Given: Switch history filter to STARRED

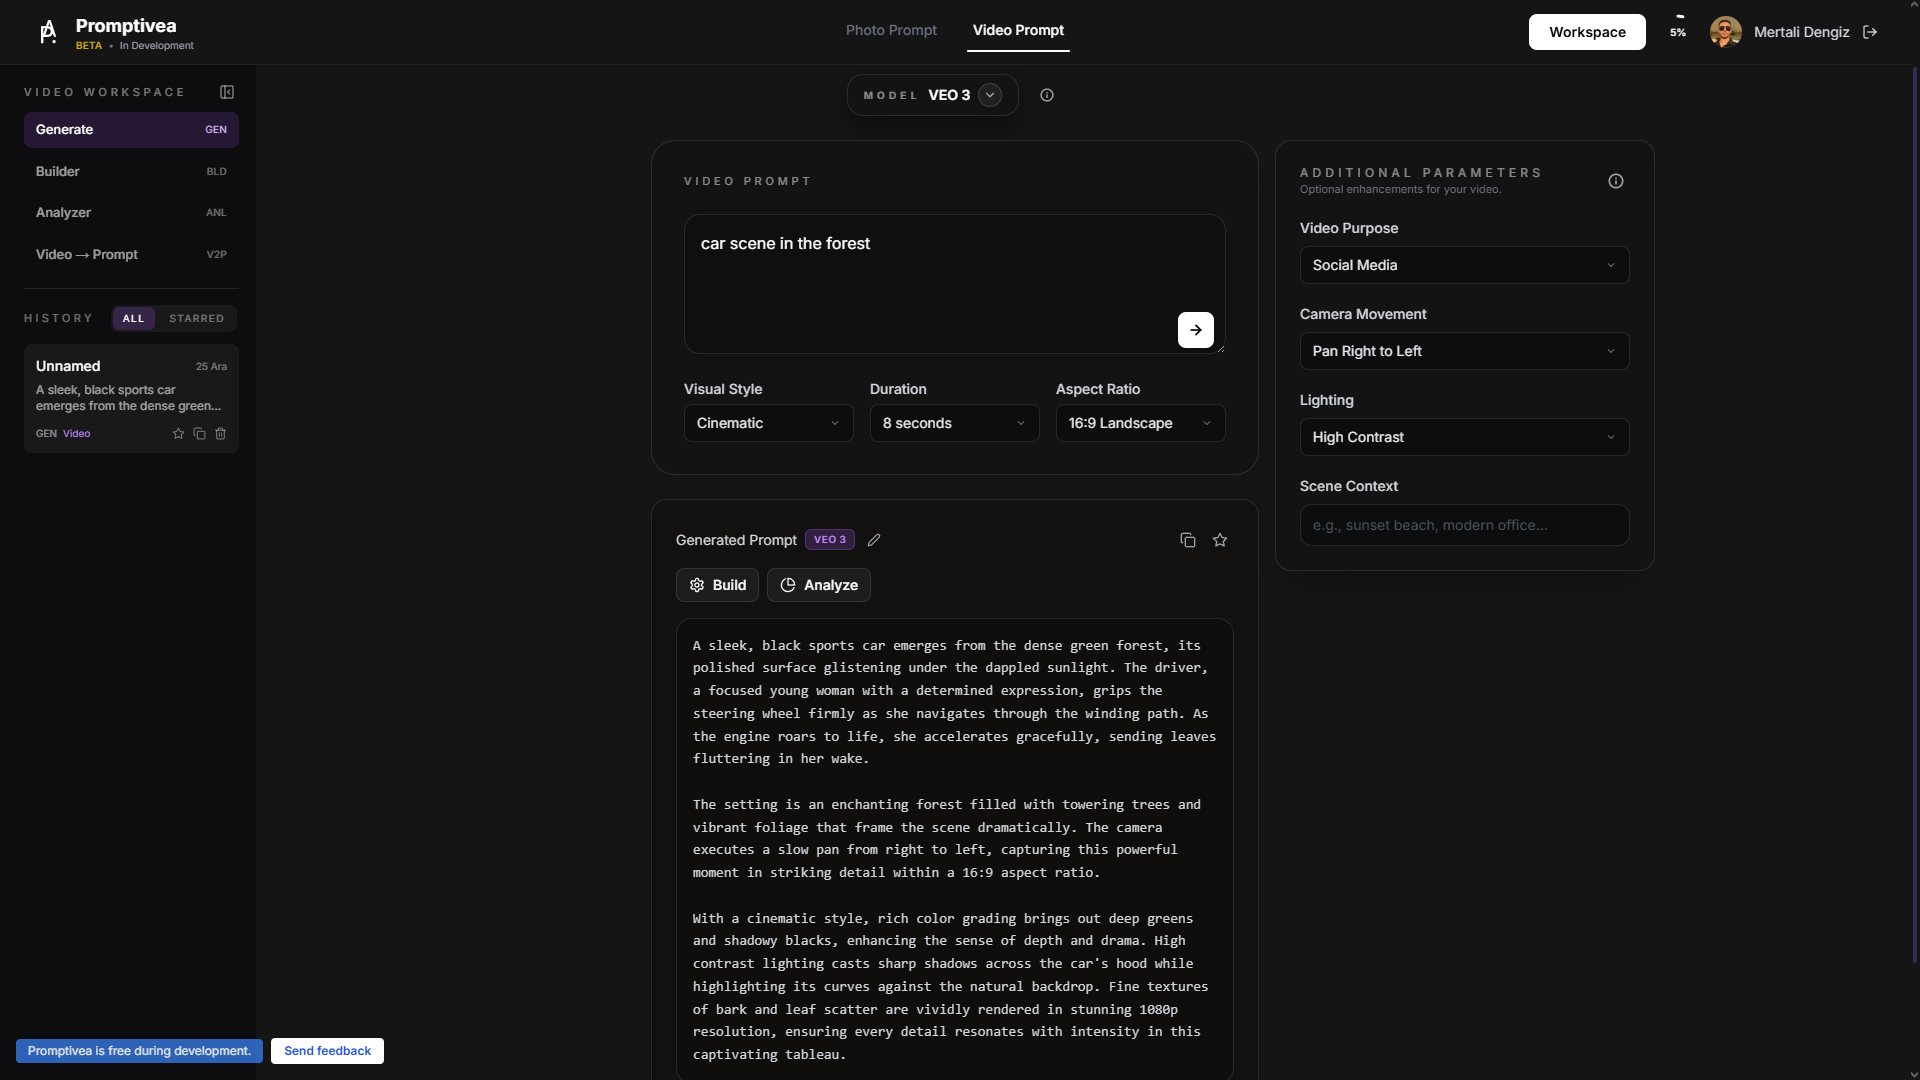Looking at the screenshot, I should tap(196, 318).
